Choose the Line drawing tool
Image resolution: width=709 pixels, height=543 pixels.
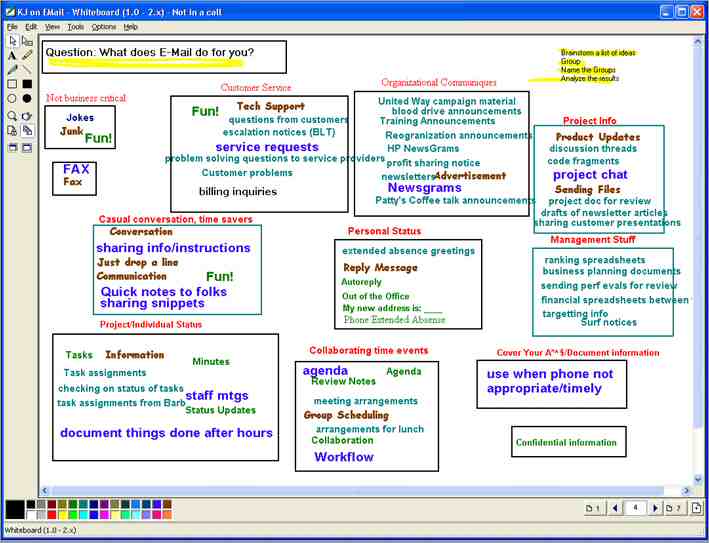click(x=27, y=70)
